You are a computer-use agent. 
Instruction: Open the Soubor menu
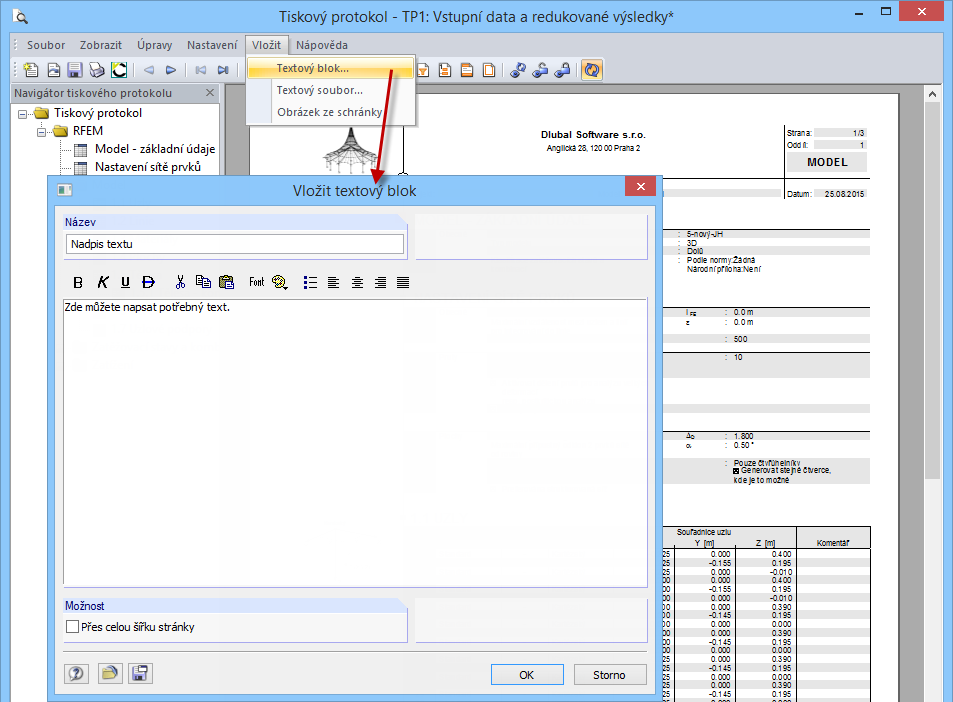pyautogui.click(x=46, y=45)
